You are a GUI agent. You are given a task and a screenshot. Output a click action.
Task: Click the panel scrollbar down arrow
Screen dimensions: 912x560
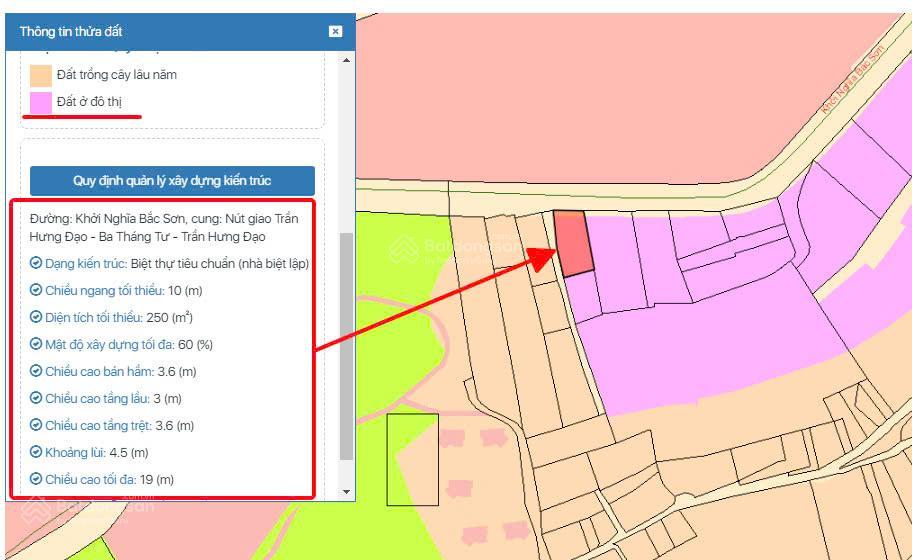[347, 492]
